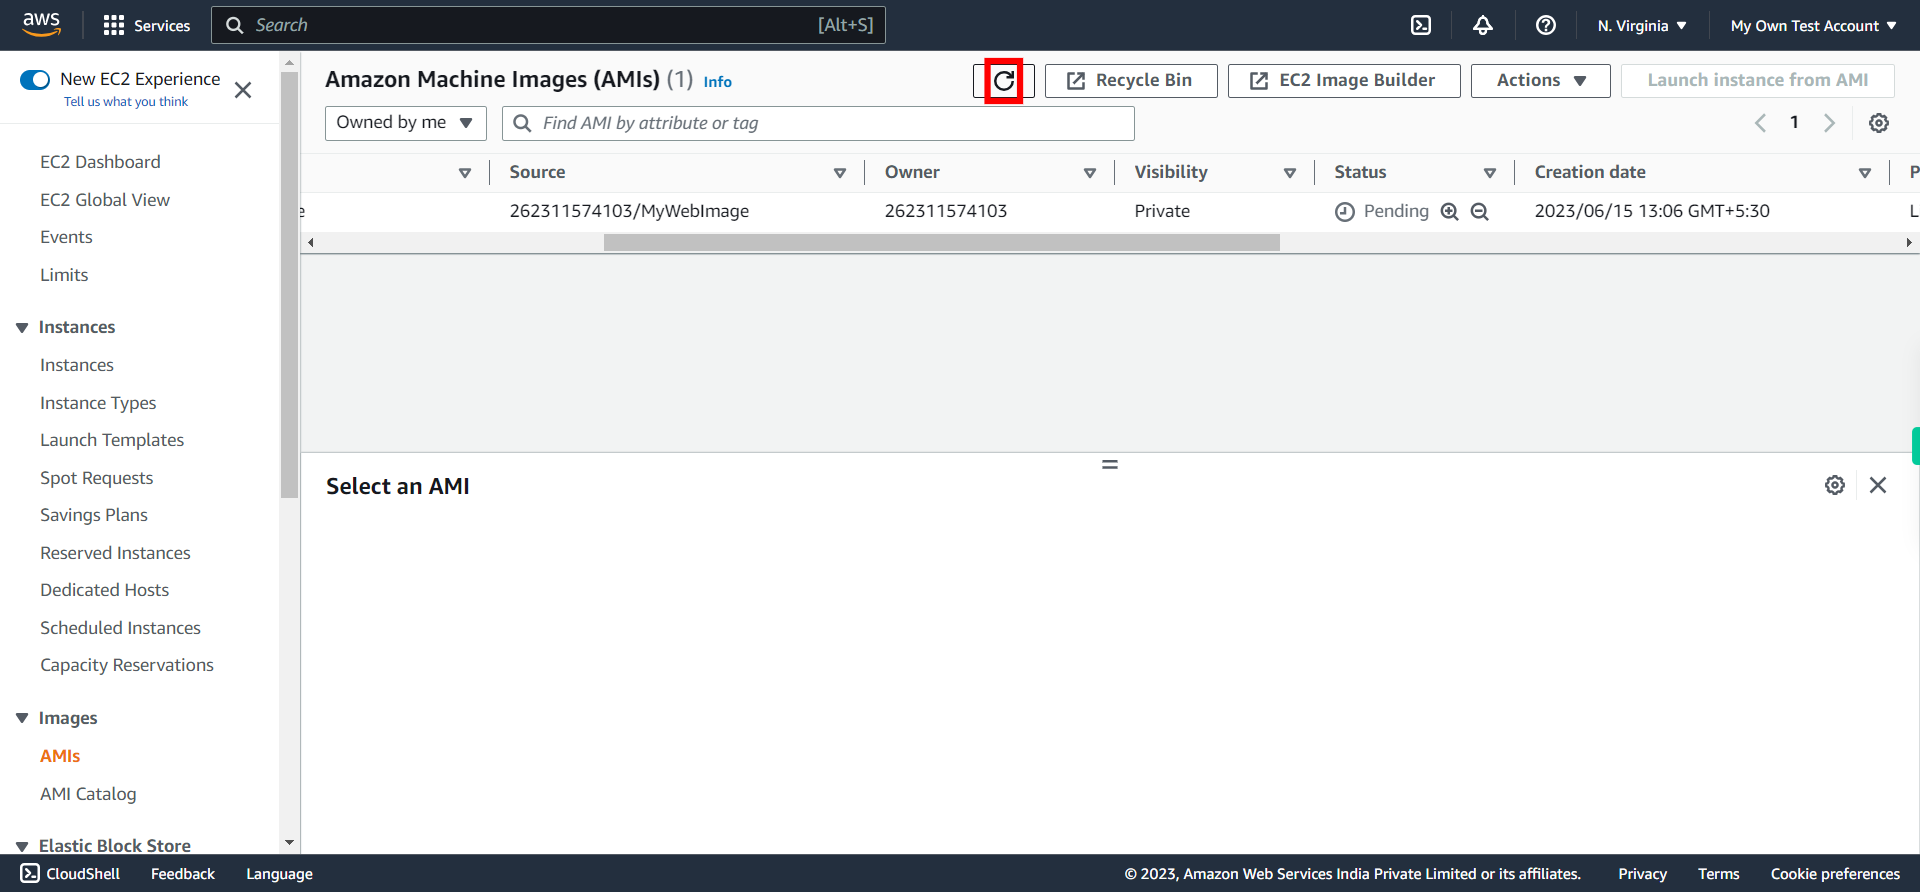
Task: Open Instances list in sidebar
Action: [x=77, y=365]
